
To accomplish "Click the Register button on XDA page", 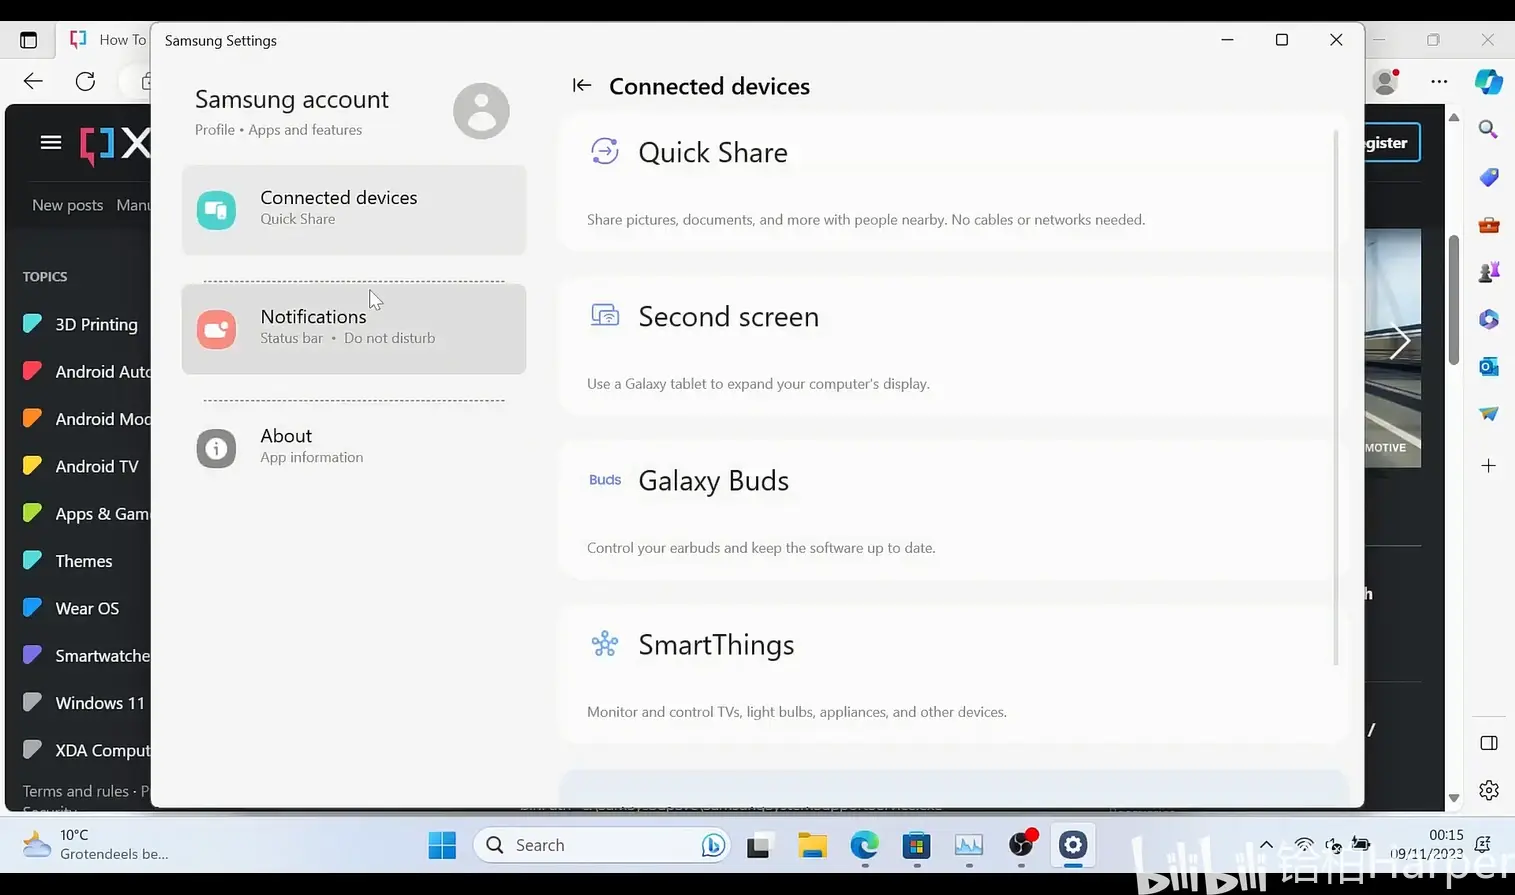I will 1391,143.
